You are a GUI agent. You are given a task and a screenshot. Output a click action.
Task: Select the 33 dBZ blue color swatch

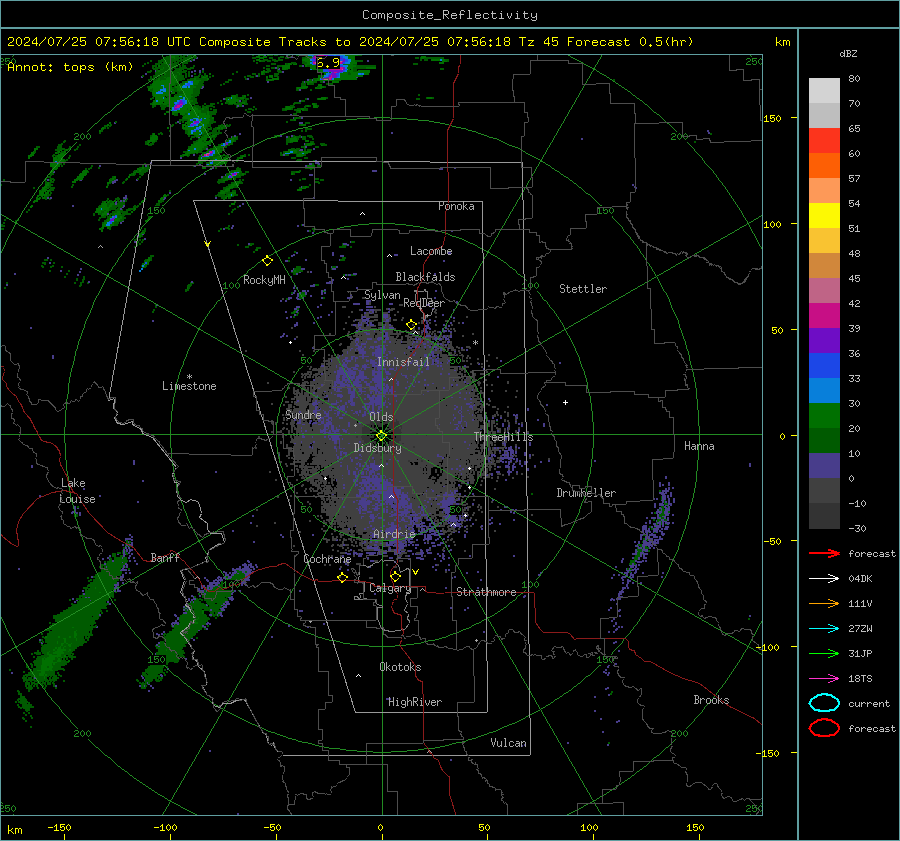tap(824, 390)
